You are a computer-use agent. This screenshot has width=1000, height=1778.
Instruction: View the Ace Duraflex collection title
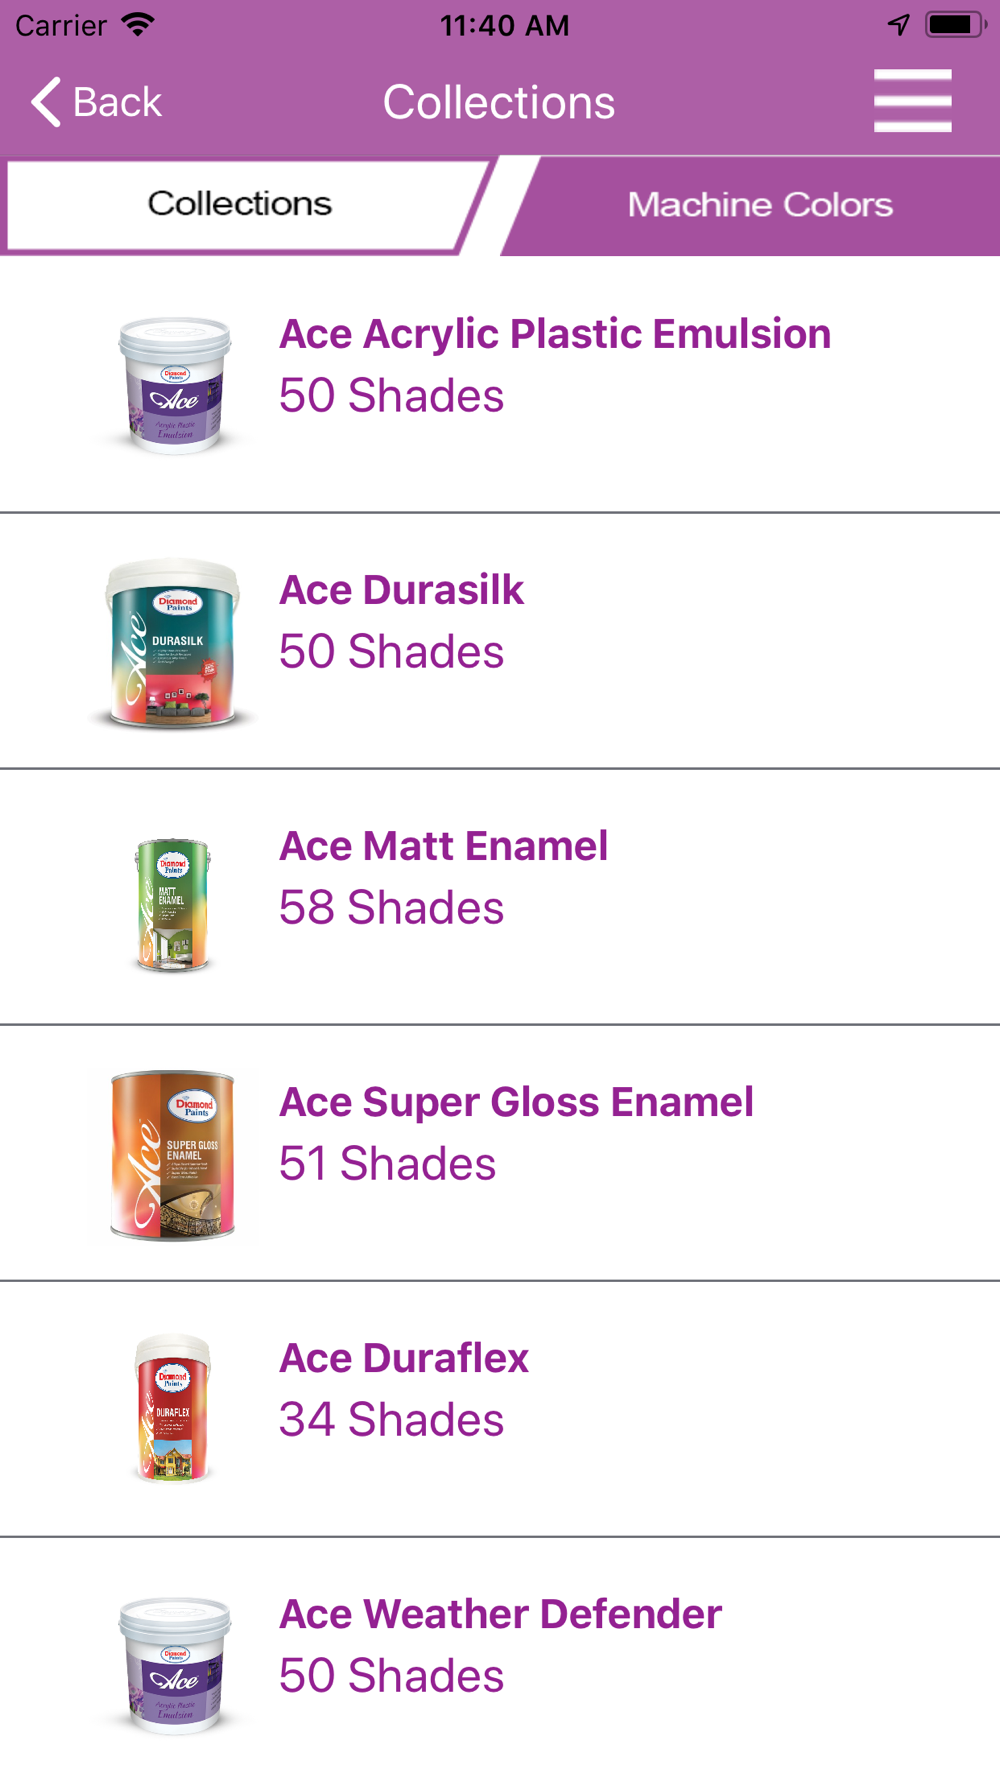tap(404, 1358)
